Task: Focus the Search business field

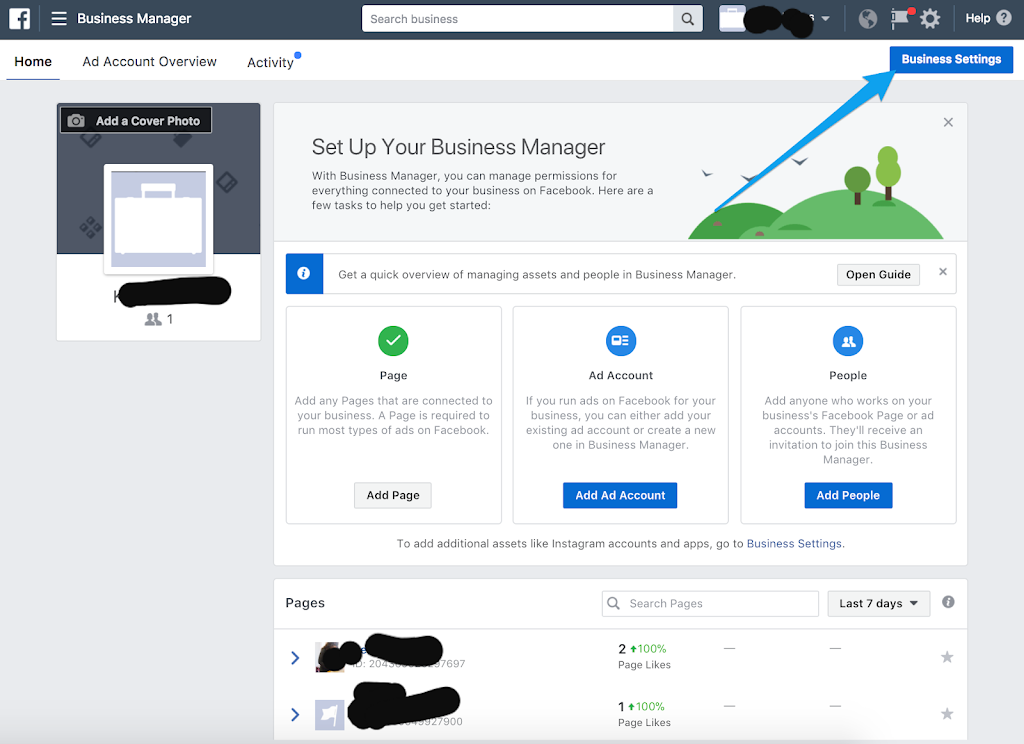Action: [518, 19]
